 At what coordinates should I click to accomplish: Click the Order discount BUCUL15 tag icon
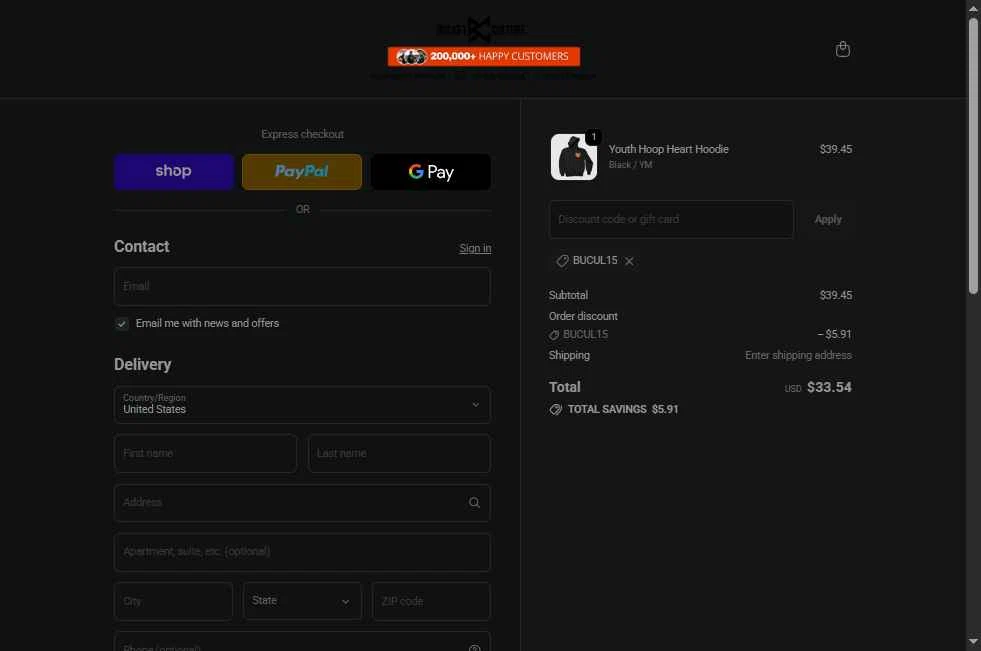coord(554,335)
